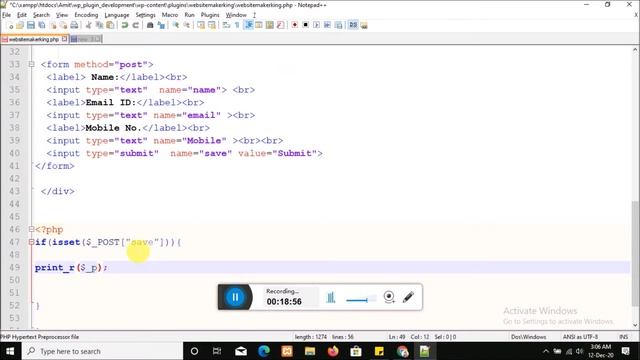Click the Save All toolbar icon

(42, 25)
